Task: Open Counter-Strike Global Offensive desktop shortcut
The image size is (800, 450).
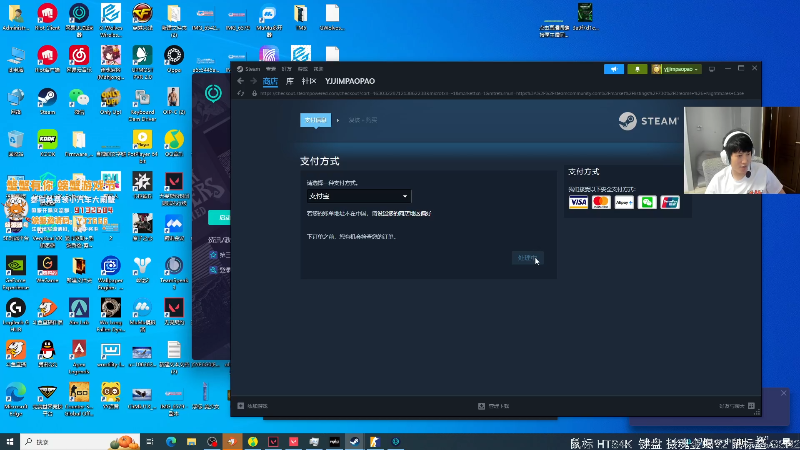Action: (x=79, y=399)
